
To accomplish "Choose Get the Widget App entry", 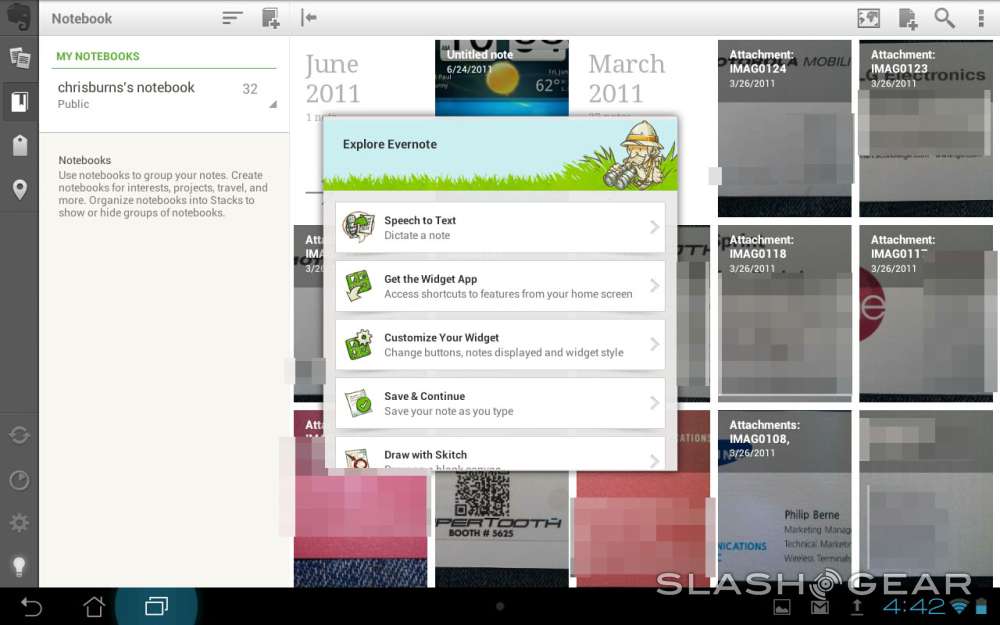I will click(x=500, y=286).
